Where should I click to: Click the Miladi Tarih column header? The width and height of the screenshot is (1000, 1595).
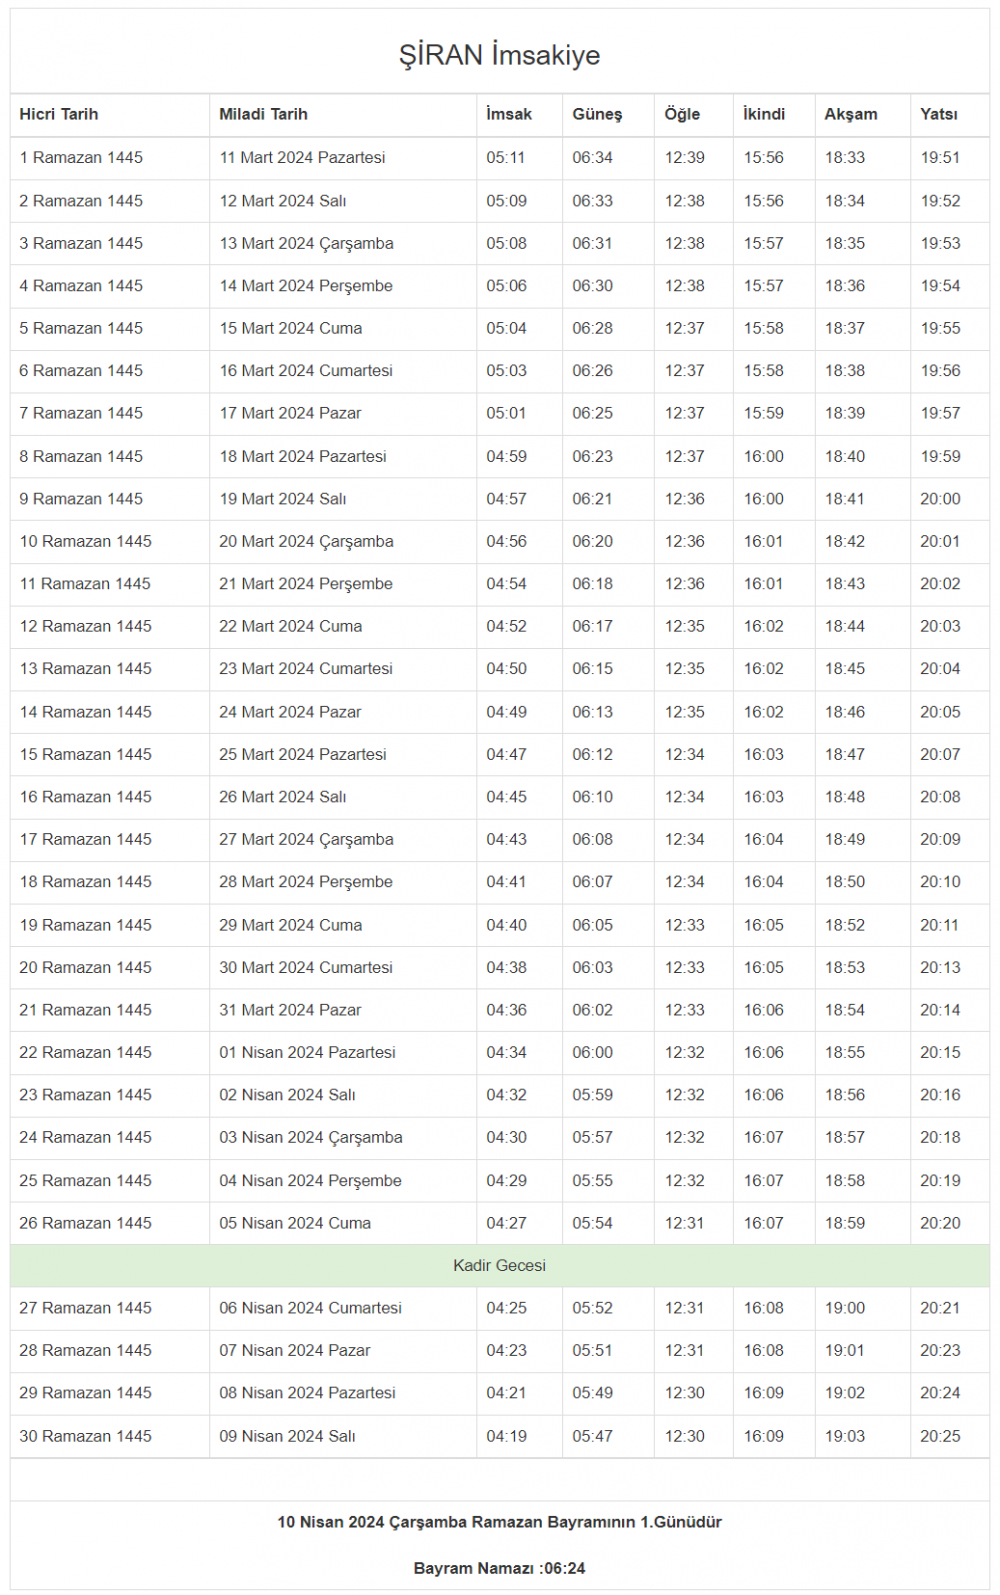coord(263,114)
